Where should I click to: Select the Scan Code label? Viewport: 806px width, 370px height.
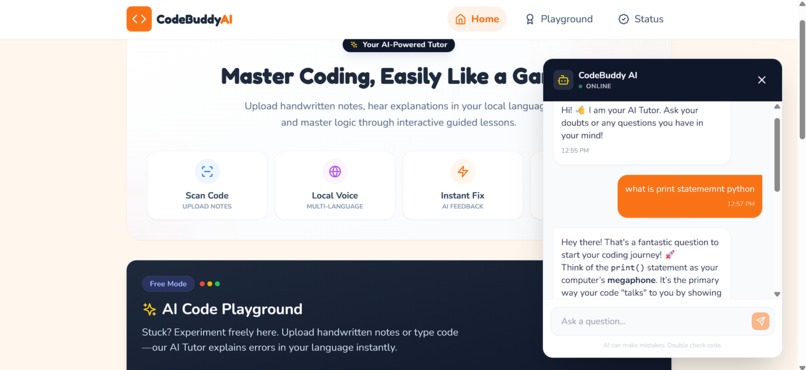[x=207, y=195]
